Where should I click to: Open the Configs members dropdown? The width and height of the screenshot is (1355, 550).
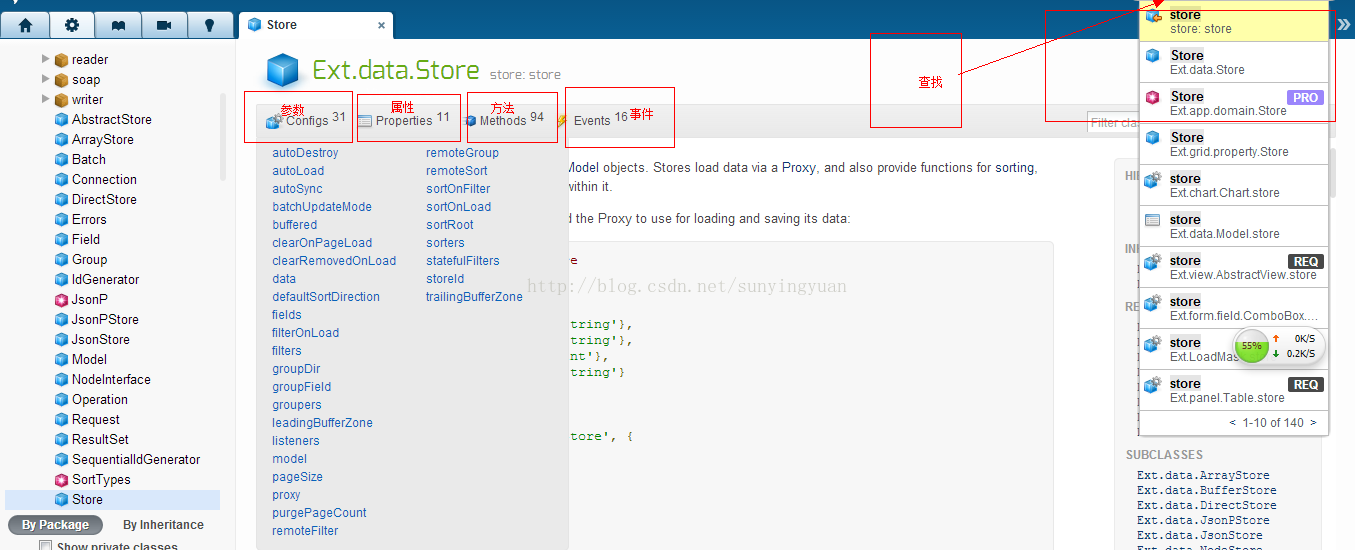coord(305,120)
